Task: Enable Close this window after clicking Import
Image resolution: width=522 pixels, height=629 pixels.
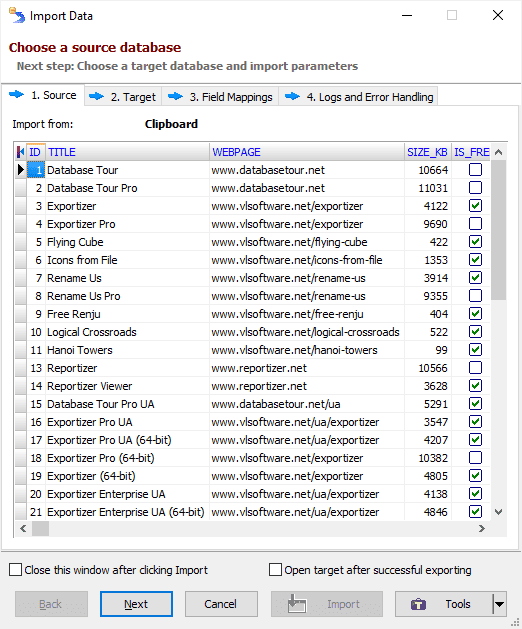Action: (x=15, y=570)
